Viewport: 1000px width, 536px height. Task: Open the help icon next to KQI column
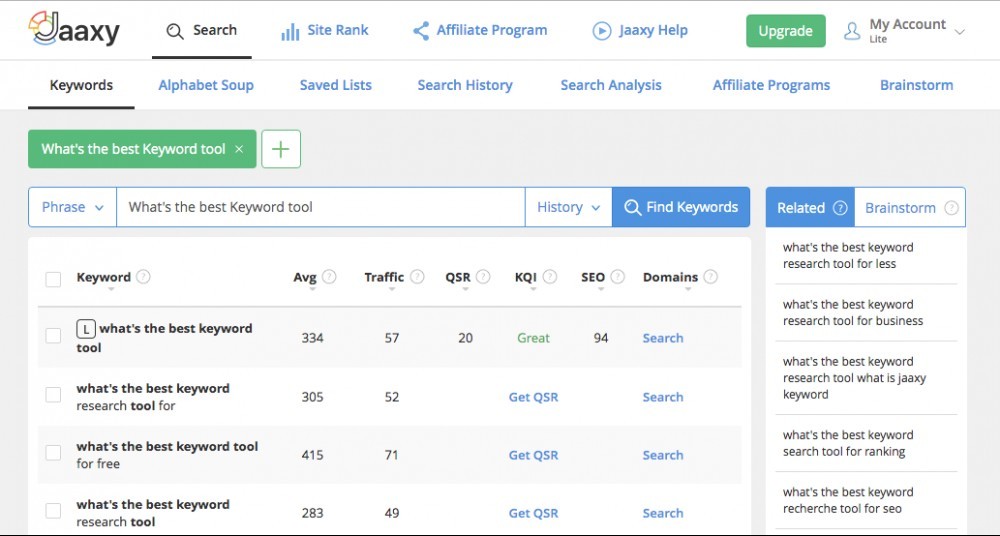tap(550, 277)
